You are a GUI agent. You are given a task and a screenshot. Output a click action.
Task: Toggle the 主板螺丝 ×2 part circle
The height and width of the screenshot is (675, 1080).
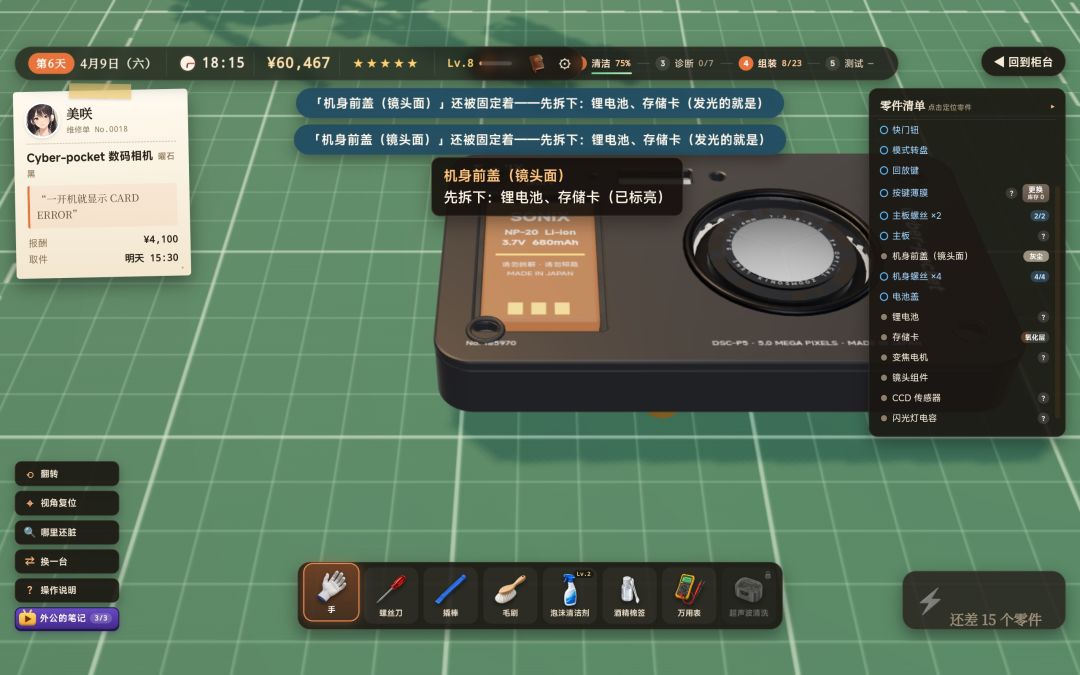click(x=884, y=216)
